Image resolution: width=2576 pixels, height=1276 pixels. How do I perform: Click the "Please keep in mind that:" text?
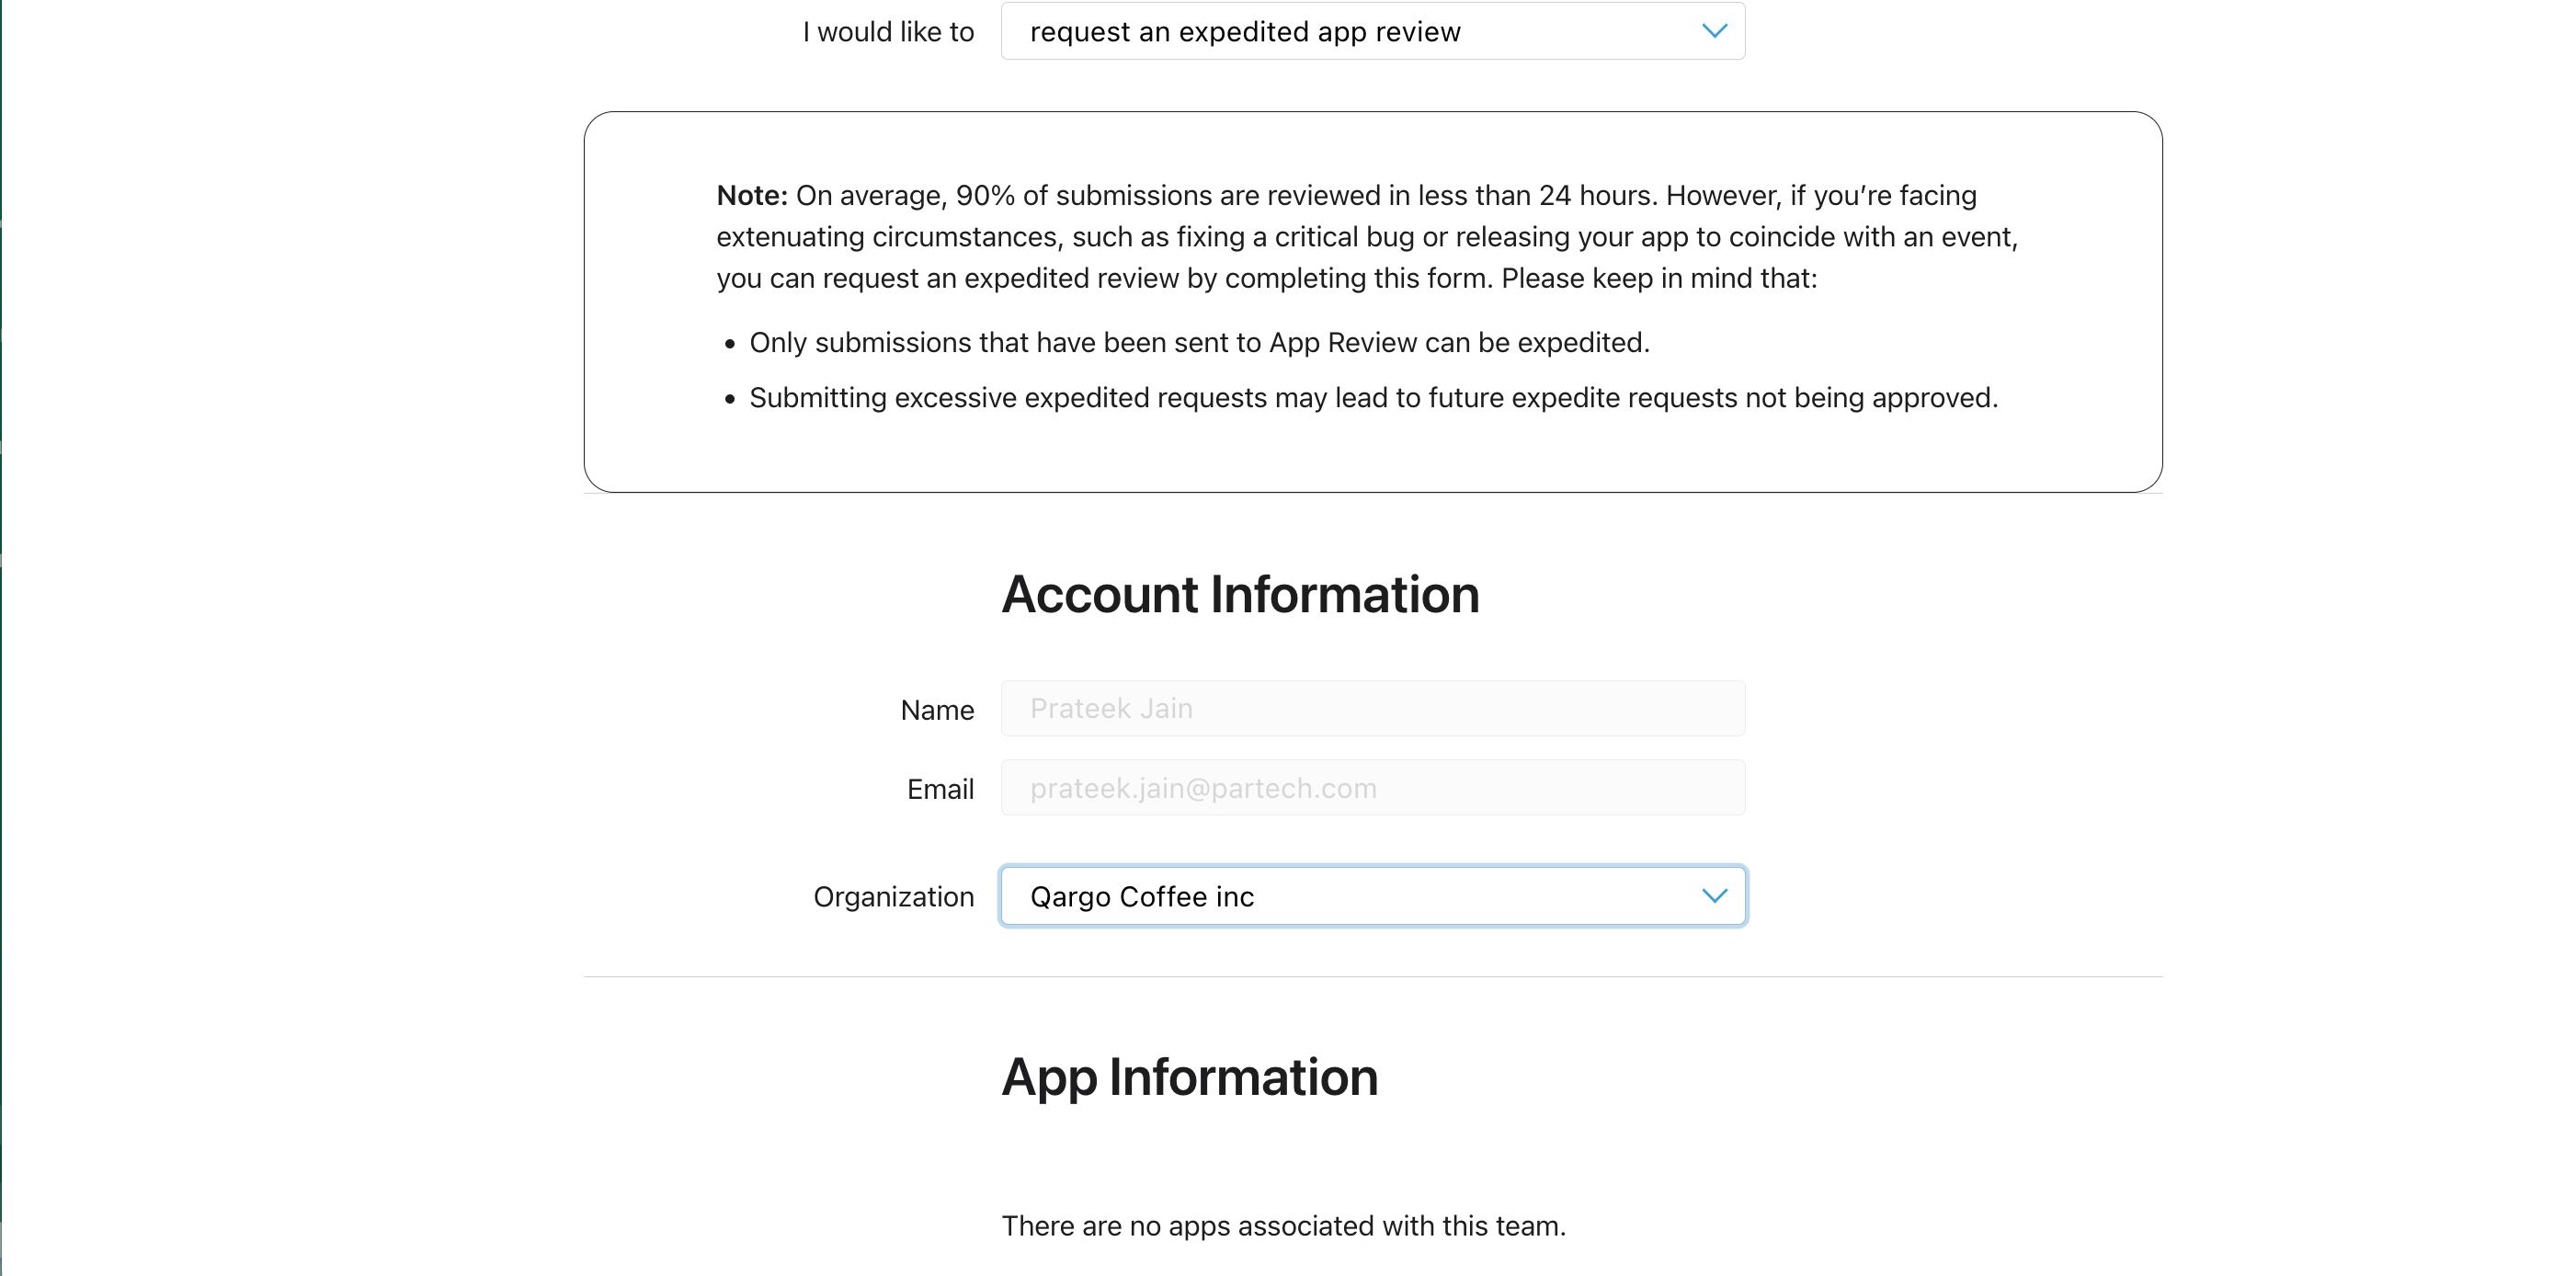[1658, 278]
